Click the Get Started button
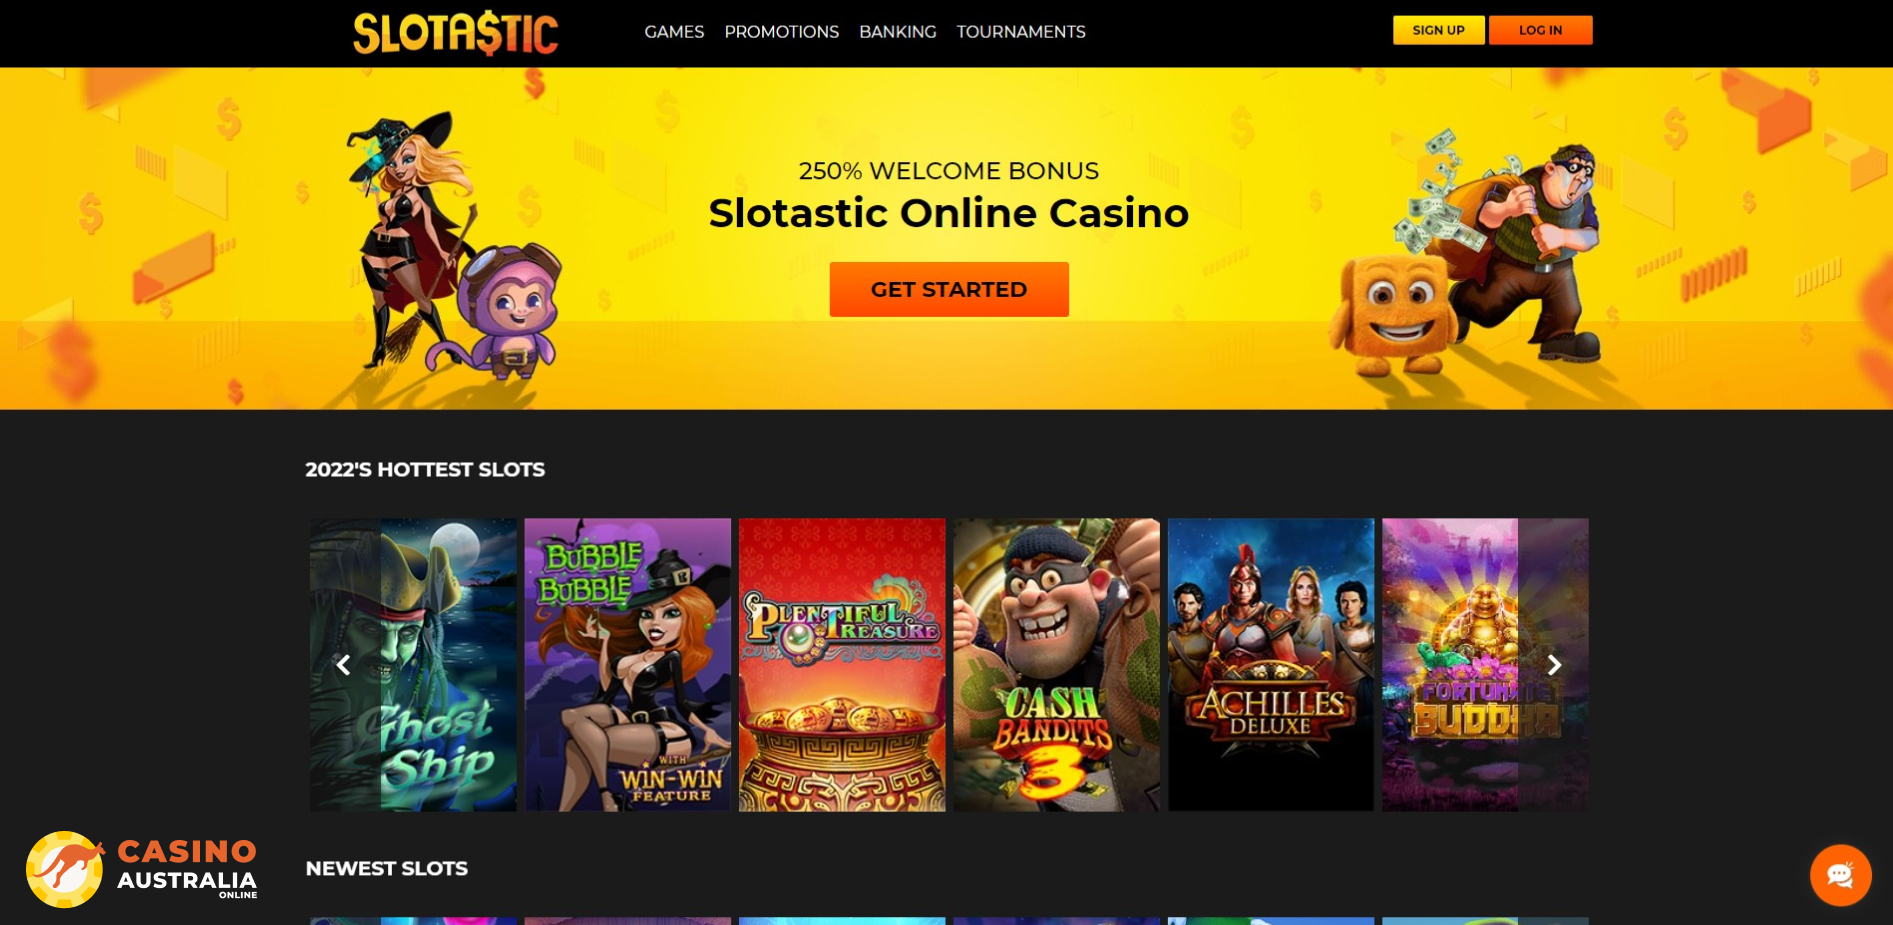This screenshot has height=925, width=1893. 949,289
